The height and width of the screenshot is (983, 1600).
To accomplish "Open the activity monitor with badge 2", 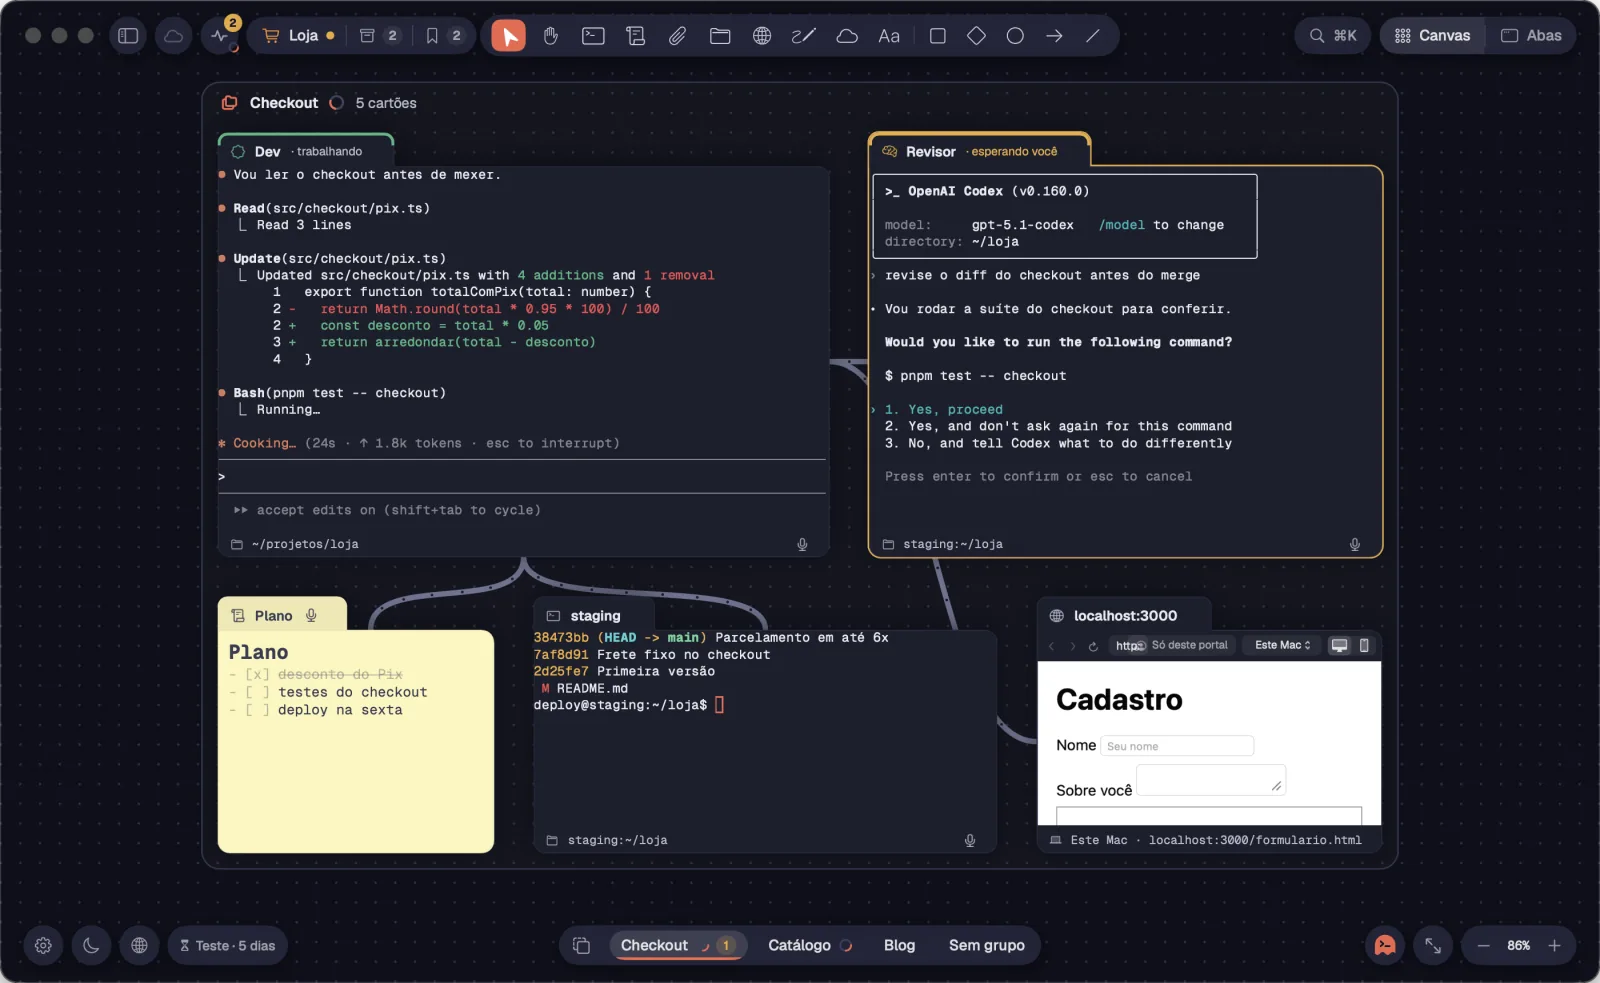I will [x=222, y=36].
